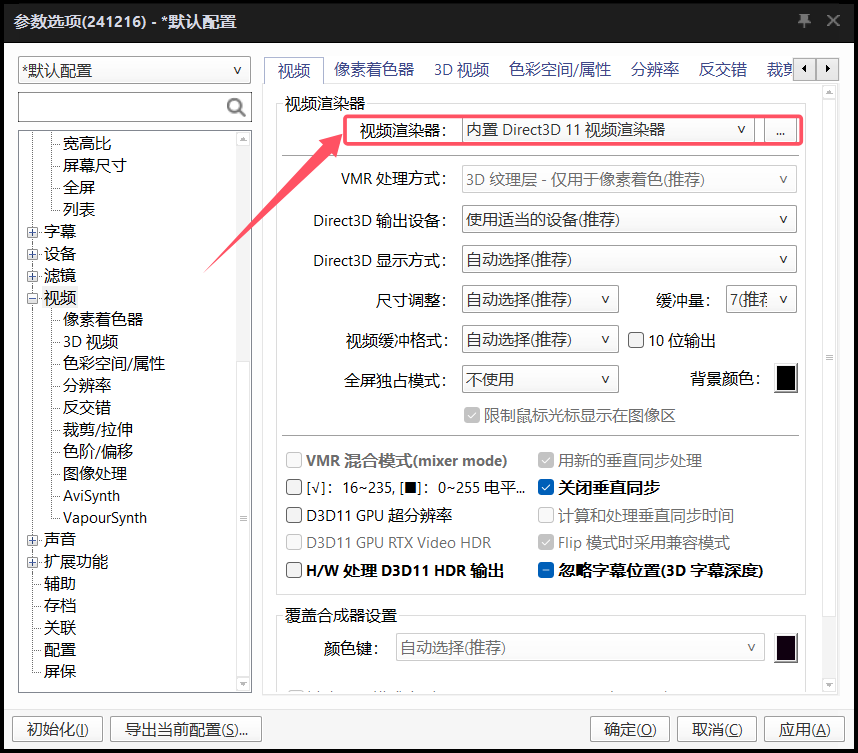This screenshot has height=753, width=858.
Task: Click the pin icon in the title bar
Action: (x=804, y=21)
